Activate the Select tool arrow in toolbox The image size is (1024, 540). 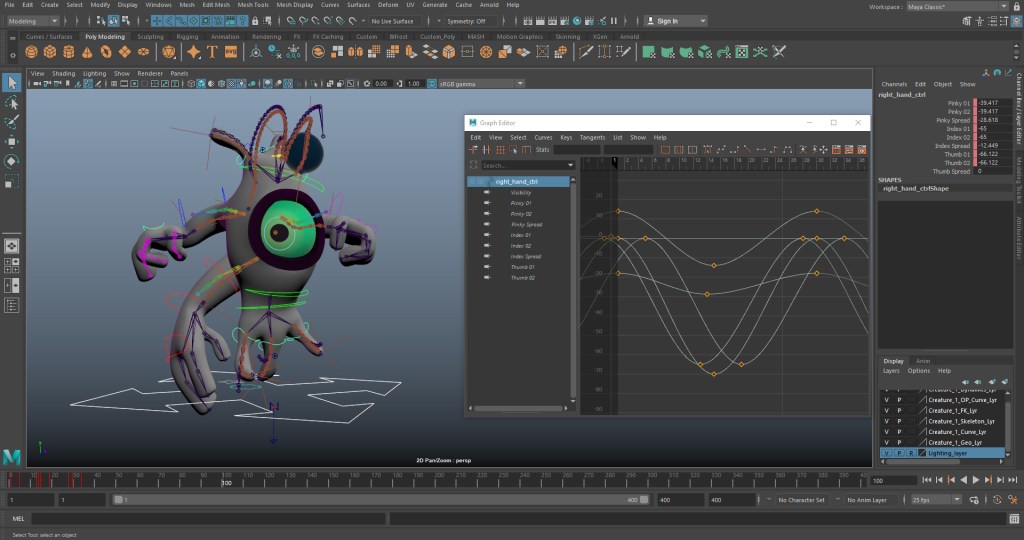pyautogui.click(x=11, y=83)
